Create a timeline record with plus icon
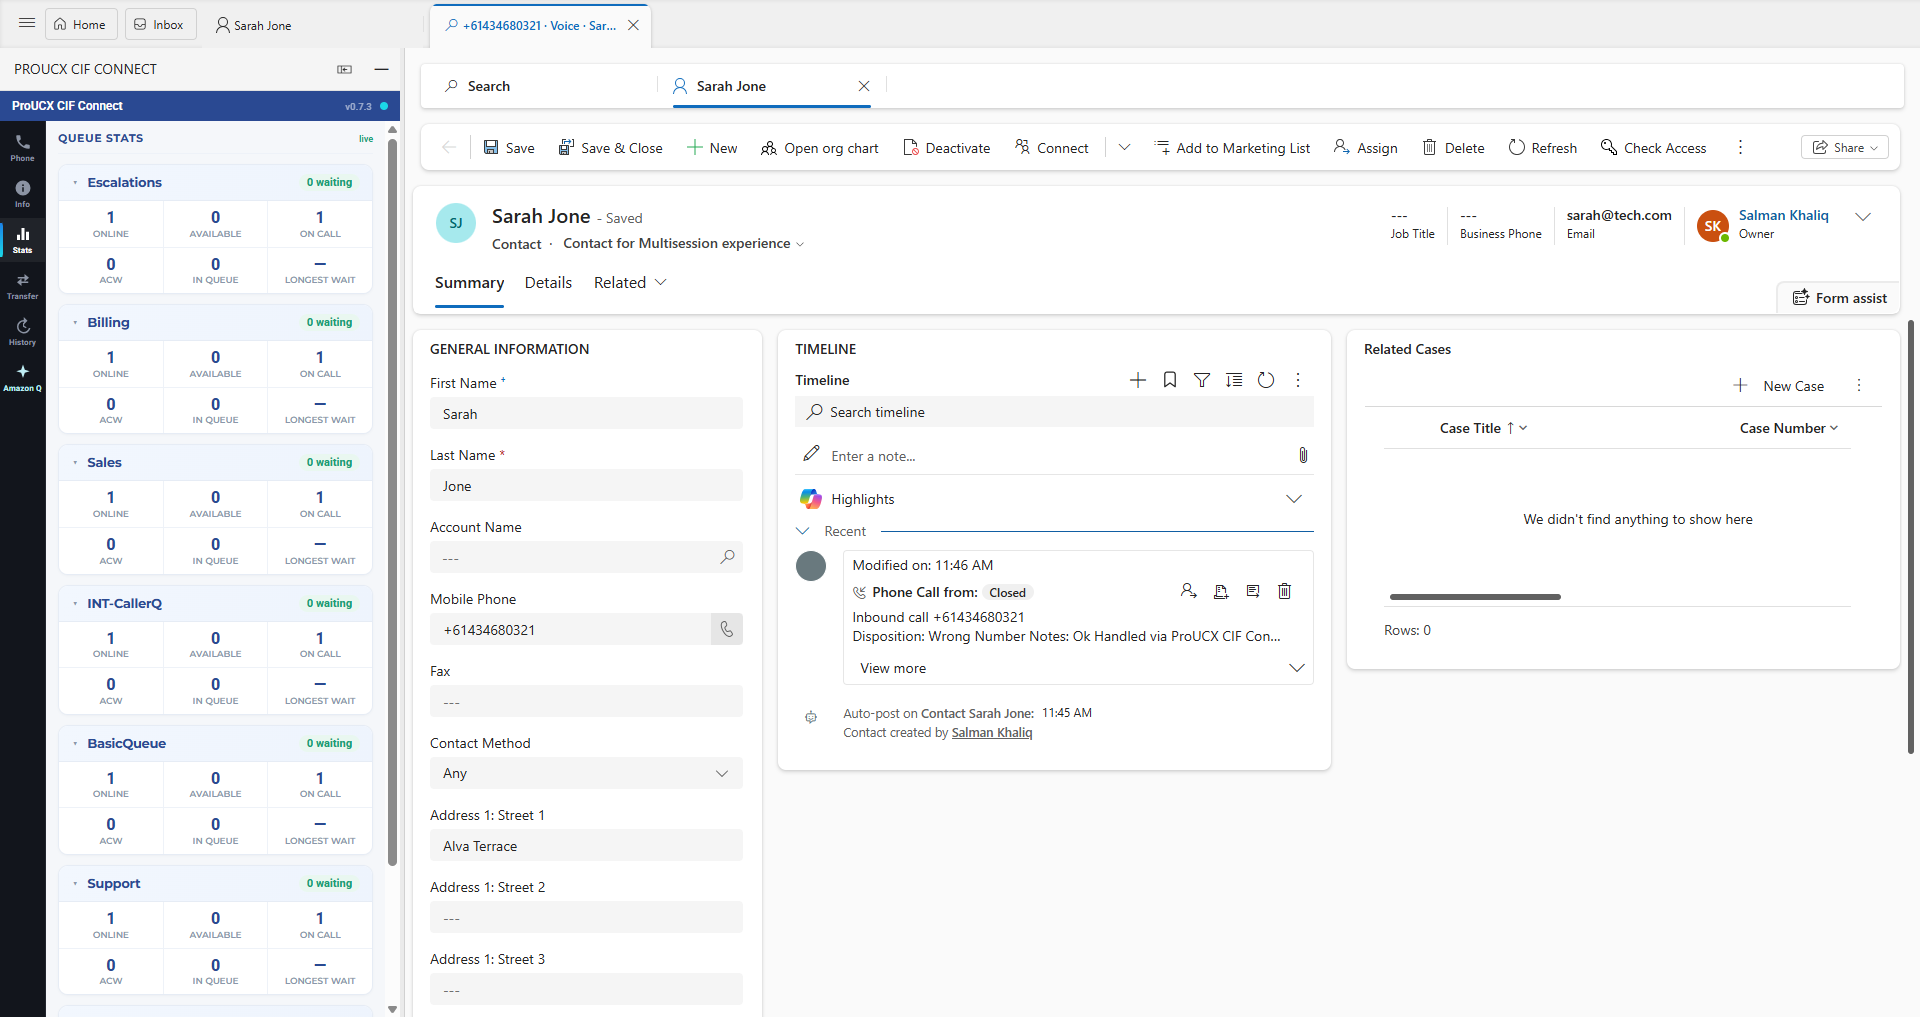The height and width of the screenshot is (1017, 1920). pos(1138,380)
